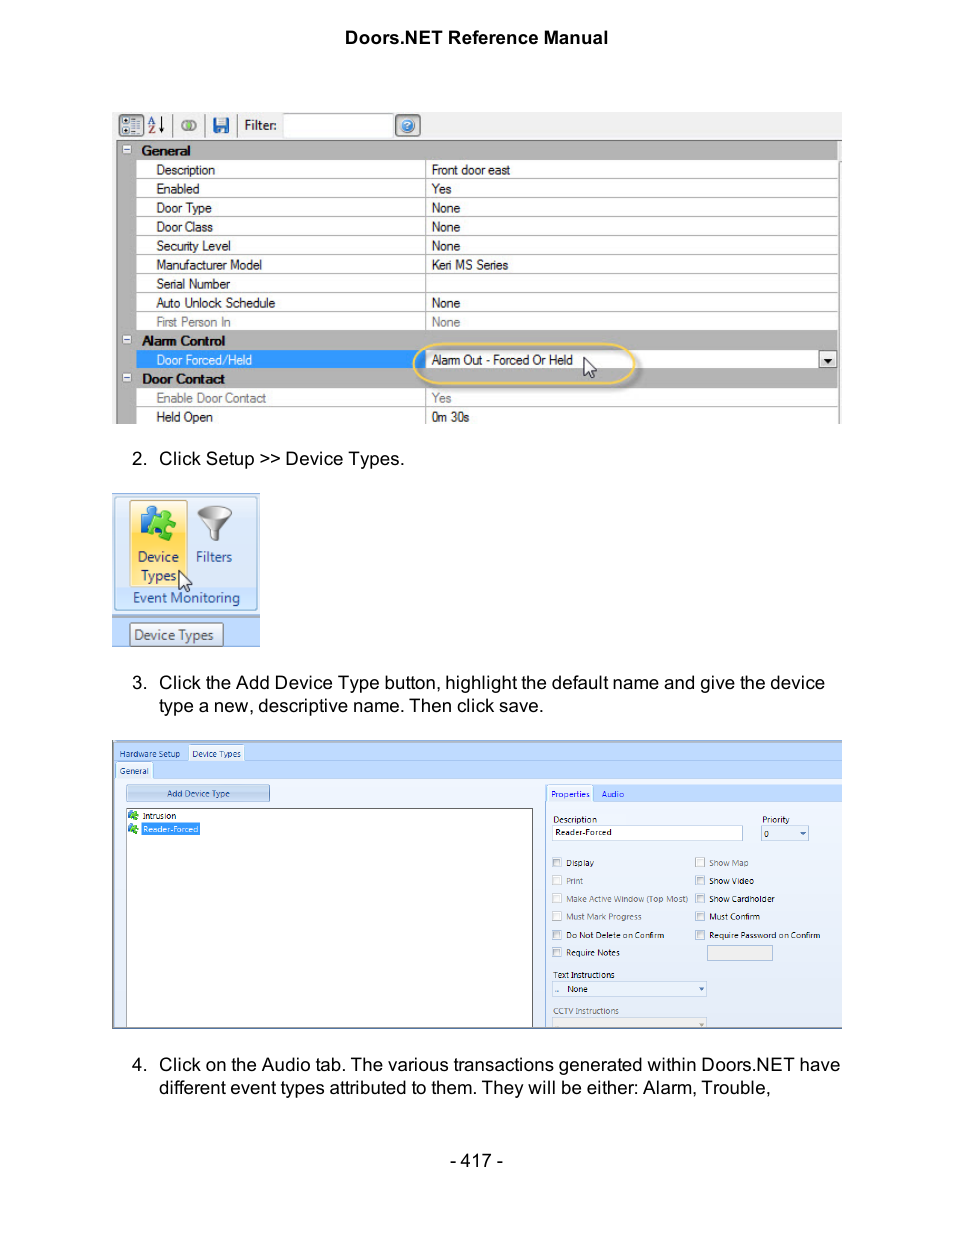Click into the Filter text field
This screenshot has height=1235, width=954.
tap(338, 125)
